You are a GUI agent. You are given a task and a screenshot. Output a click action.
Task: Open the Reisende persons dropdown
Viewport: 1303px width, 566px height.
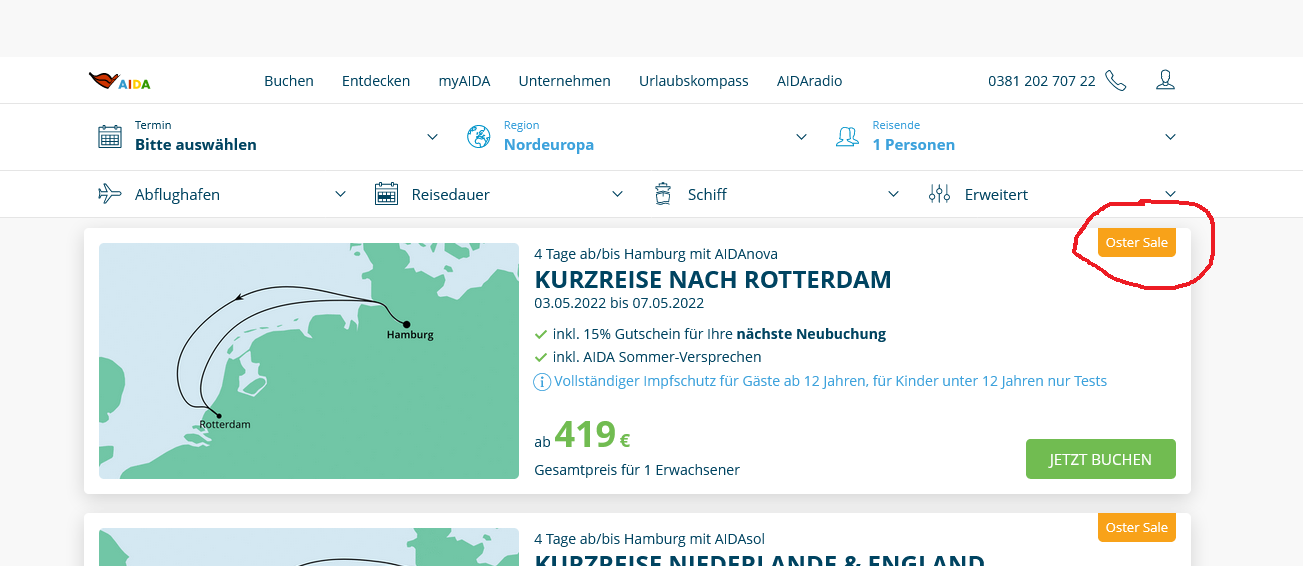coord(1170,137)
